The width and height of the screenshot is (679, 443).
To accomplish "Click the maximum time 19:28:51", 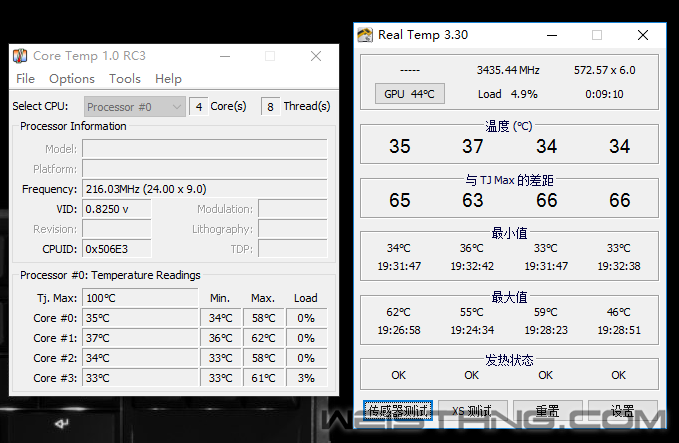I will tap(619, 330).
